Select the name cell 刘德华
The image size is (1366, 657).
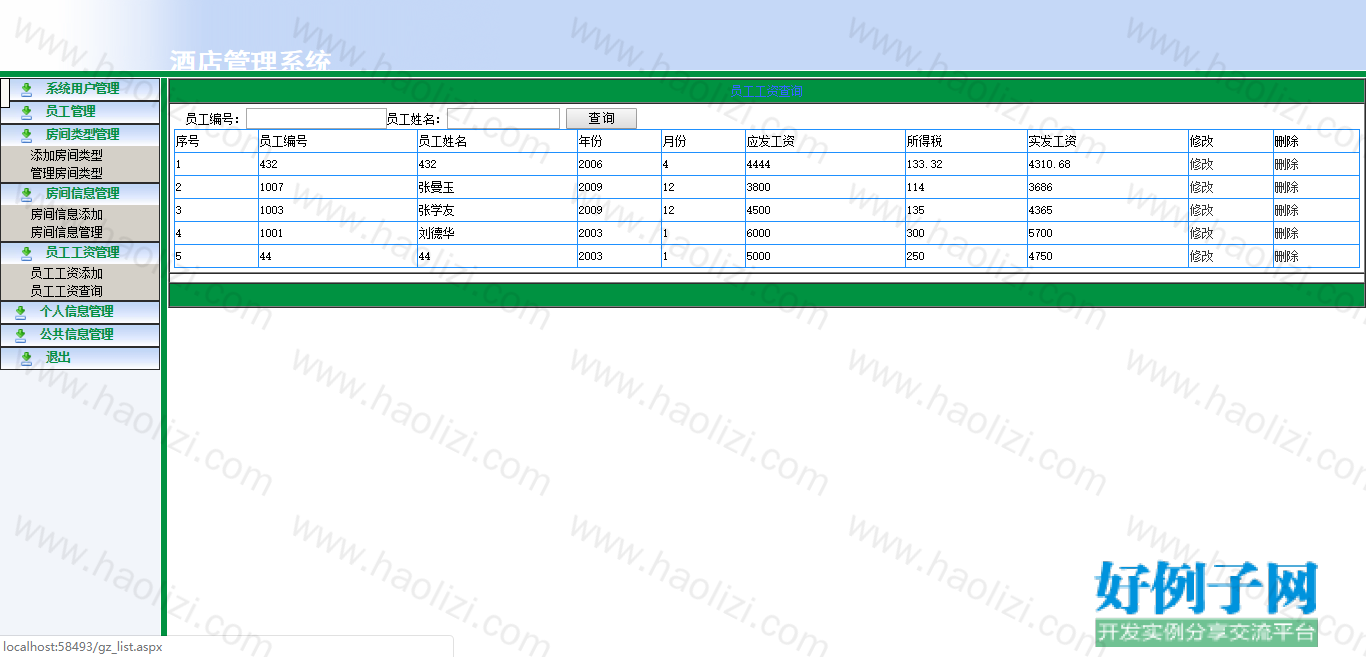pyautogui.click(x=437, y=233)
